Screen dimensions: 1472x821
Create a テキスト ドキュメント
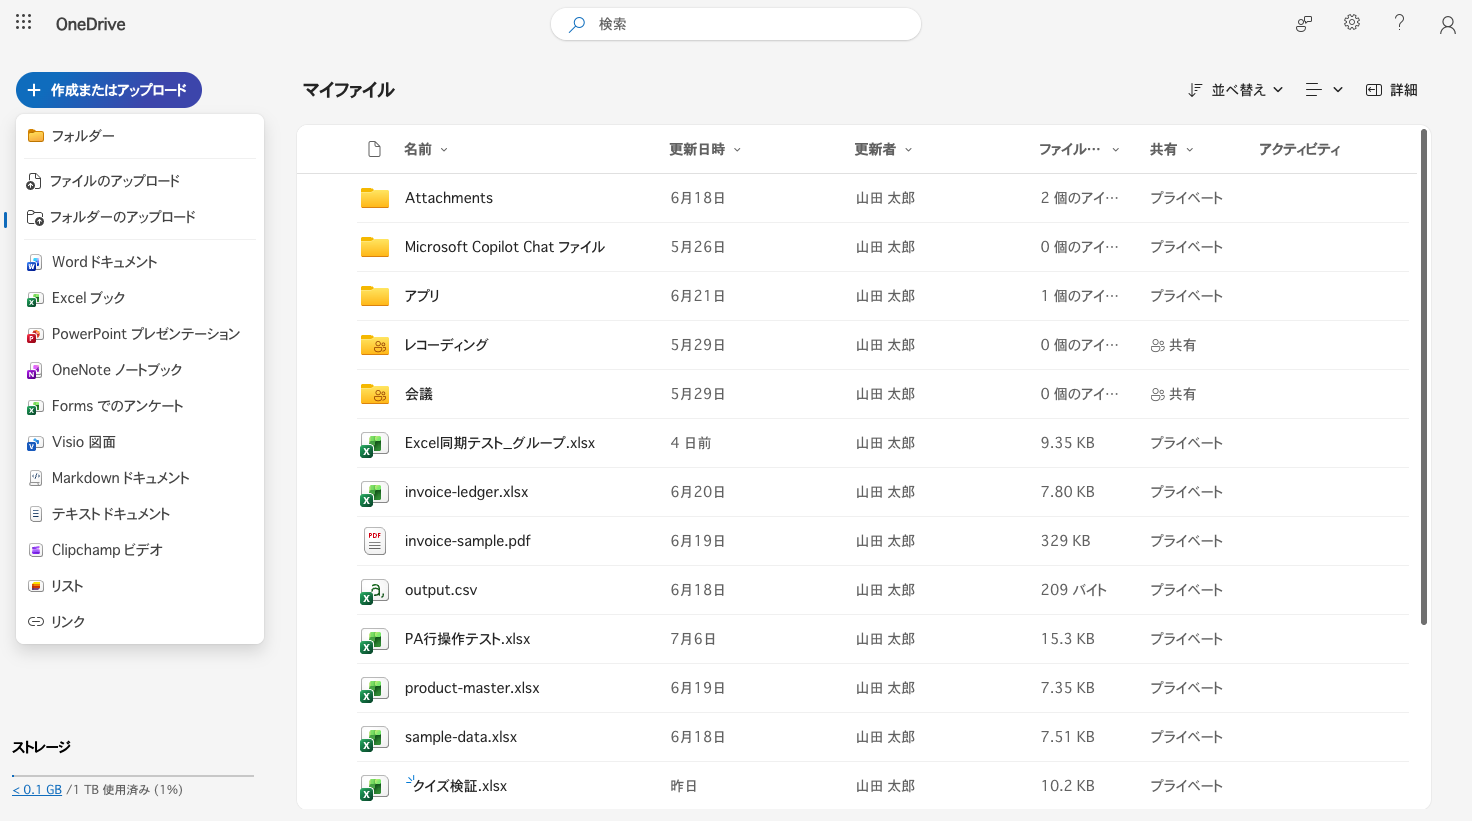(140, 514)
